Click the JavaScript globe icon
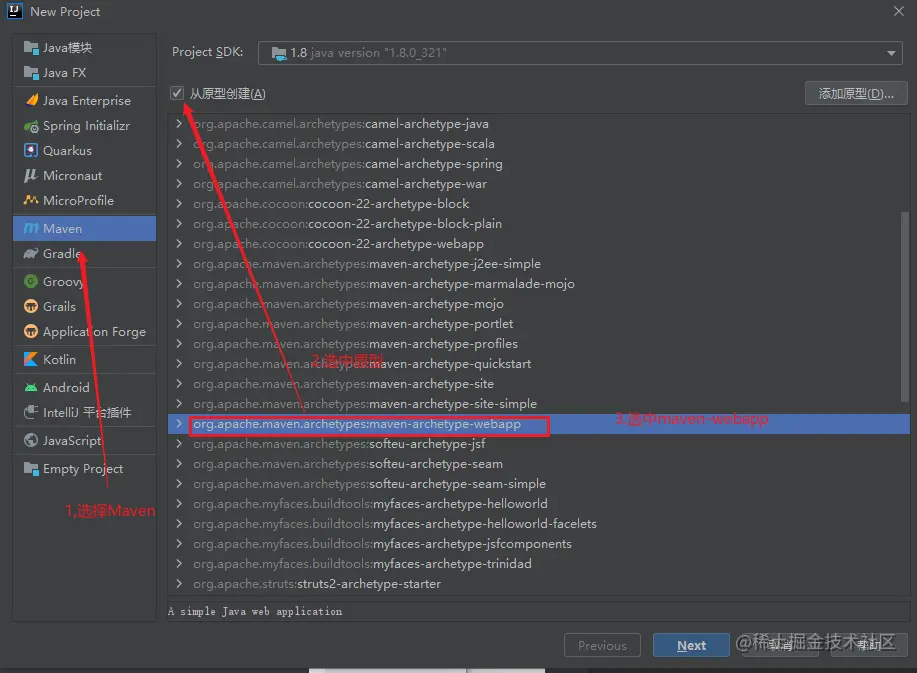The width and height of the screenshot is (917, 673). pyautogui.click(x=31, y=440)
